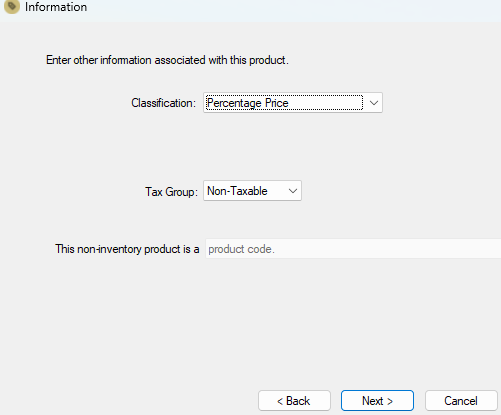Click the product code text field
501x415 pixels.
point(353,249)
